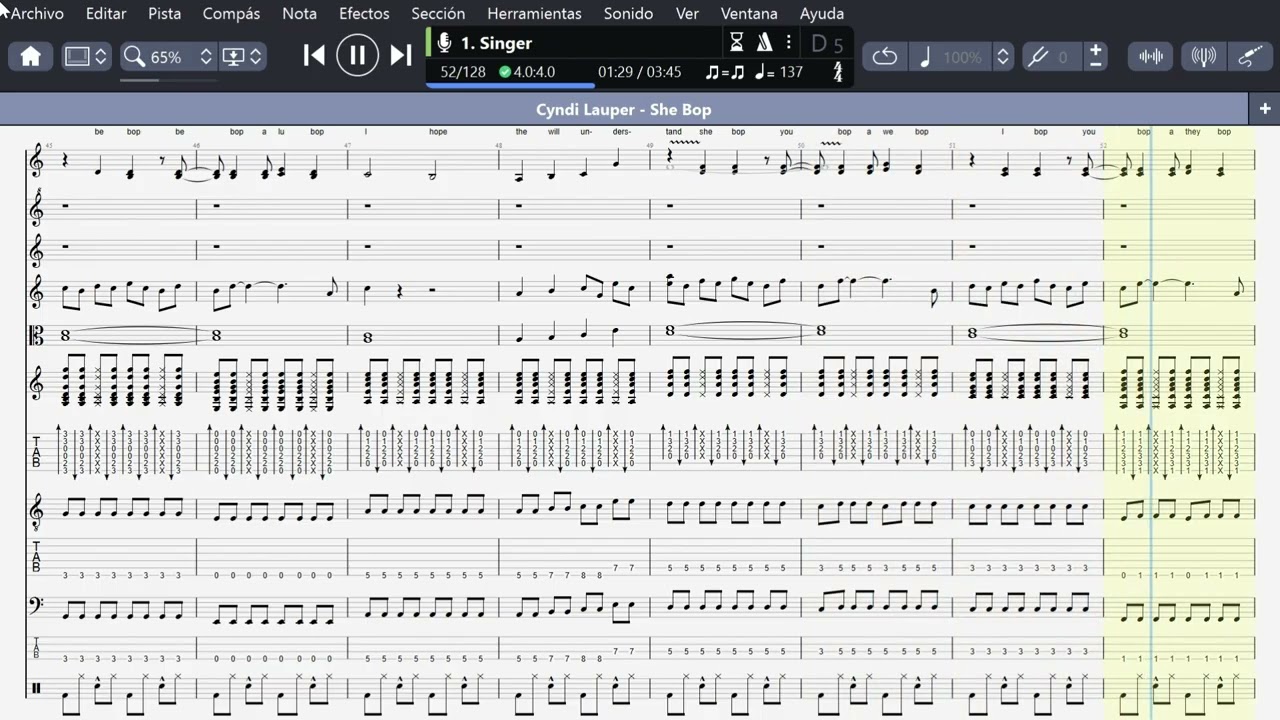Toggle loop playback
This screenshot has width=1280, height=720.
coord(885,57)
